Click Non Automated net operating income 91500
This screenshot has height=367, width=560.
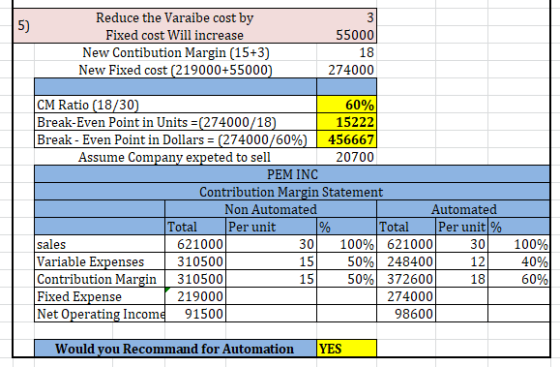(195, 314)
